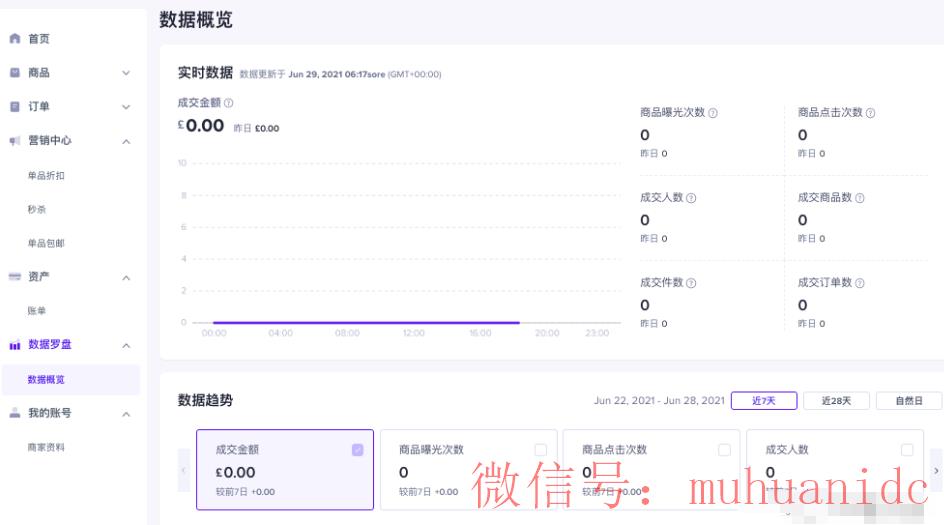The width and height of the screenshot is (944, 525).
Task: Go to 首页 in the sidebar
Action: pyautogui.click(x=39, y=39)
